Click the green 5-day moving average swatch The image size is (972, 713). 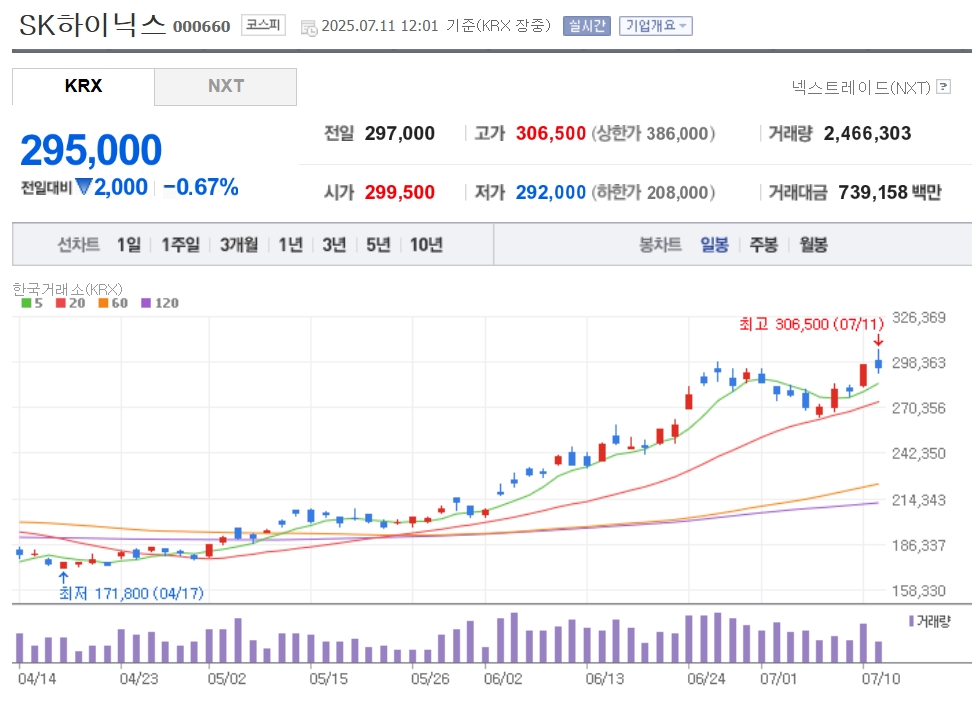[x=26, y=303]
